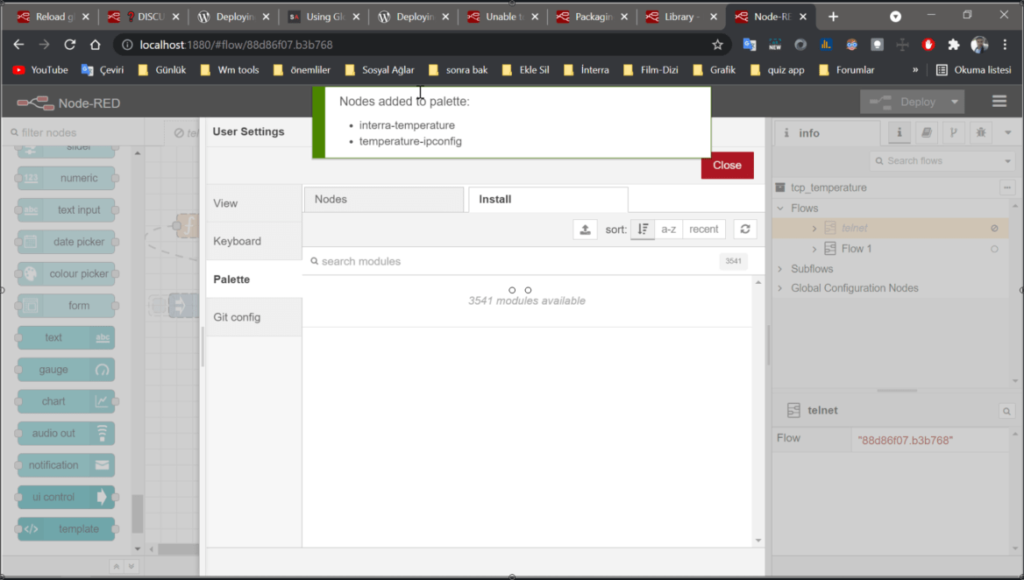Select the text input node
Screen dimensions: 1024x580
(x=66, y=210)
